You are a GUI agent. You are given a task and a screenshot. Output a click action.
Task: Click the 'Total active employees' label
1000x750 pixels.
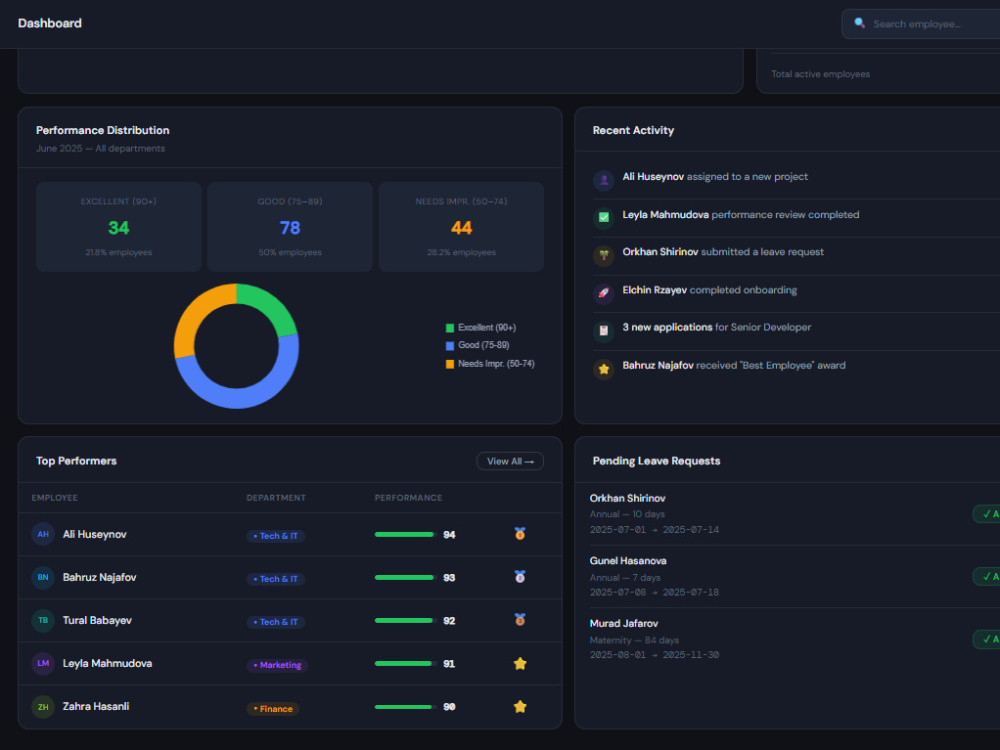coord(820,74)
